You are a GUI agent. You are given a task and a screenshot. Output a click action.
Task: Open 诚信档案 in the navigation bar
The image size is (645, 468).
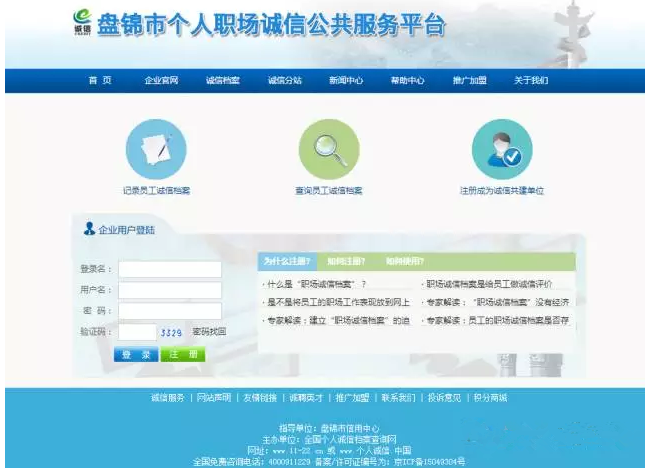(x=222, y=80)
